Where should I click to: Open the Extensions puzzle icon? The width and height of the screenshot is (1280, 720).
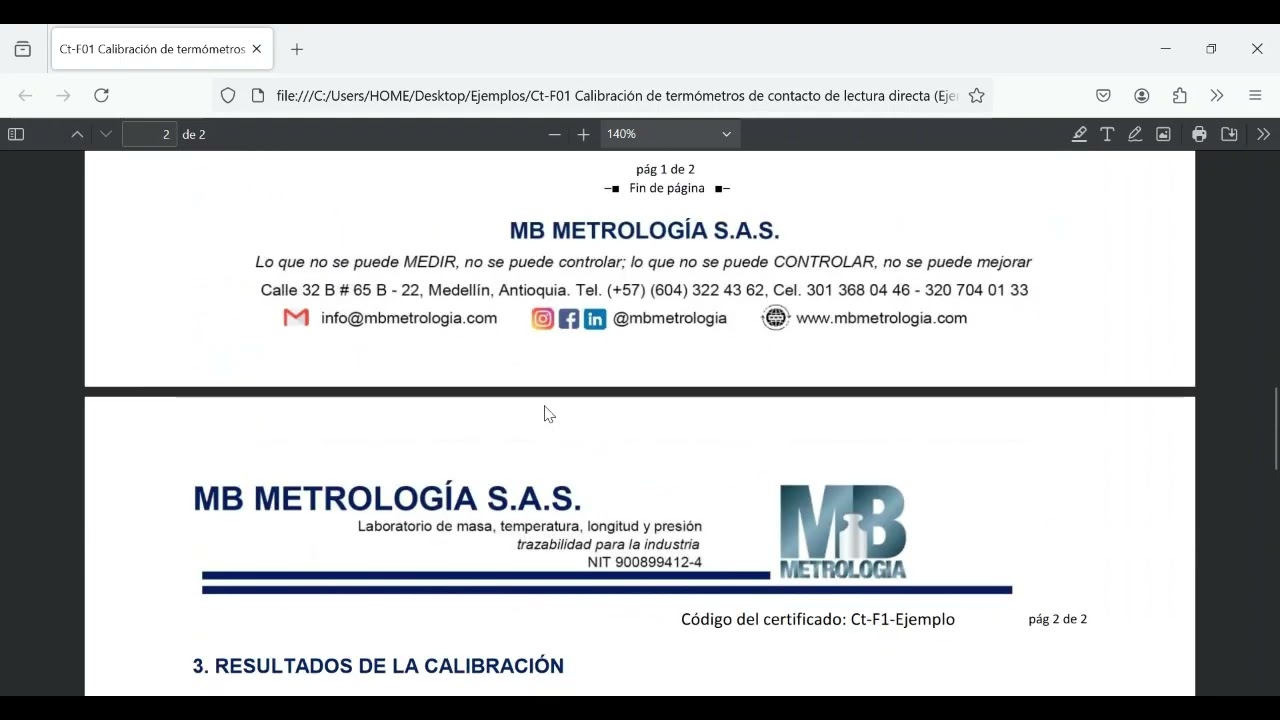[x=1180, y=96]
